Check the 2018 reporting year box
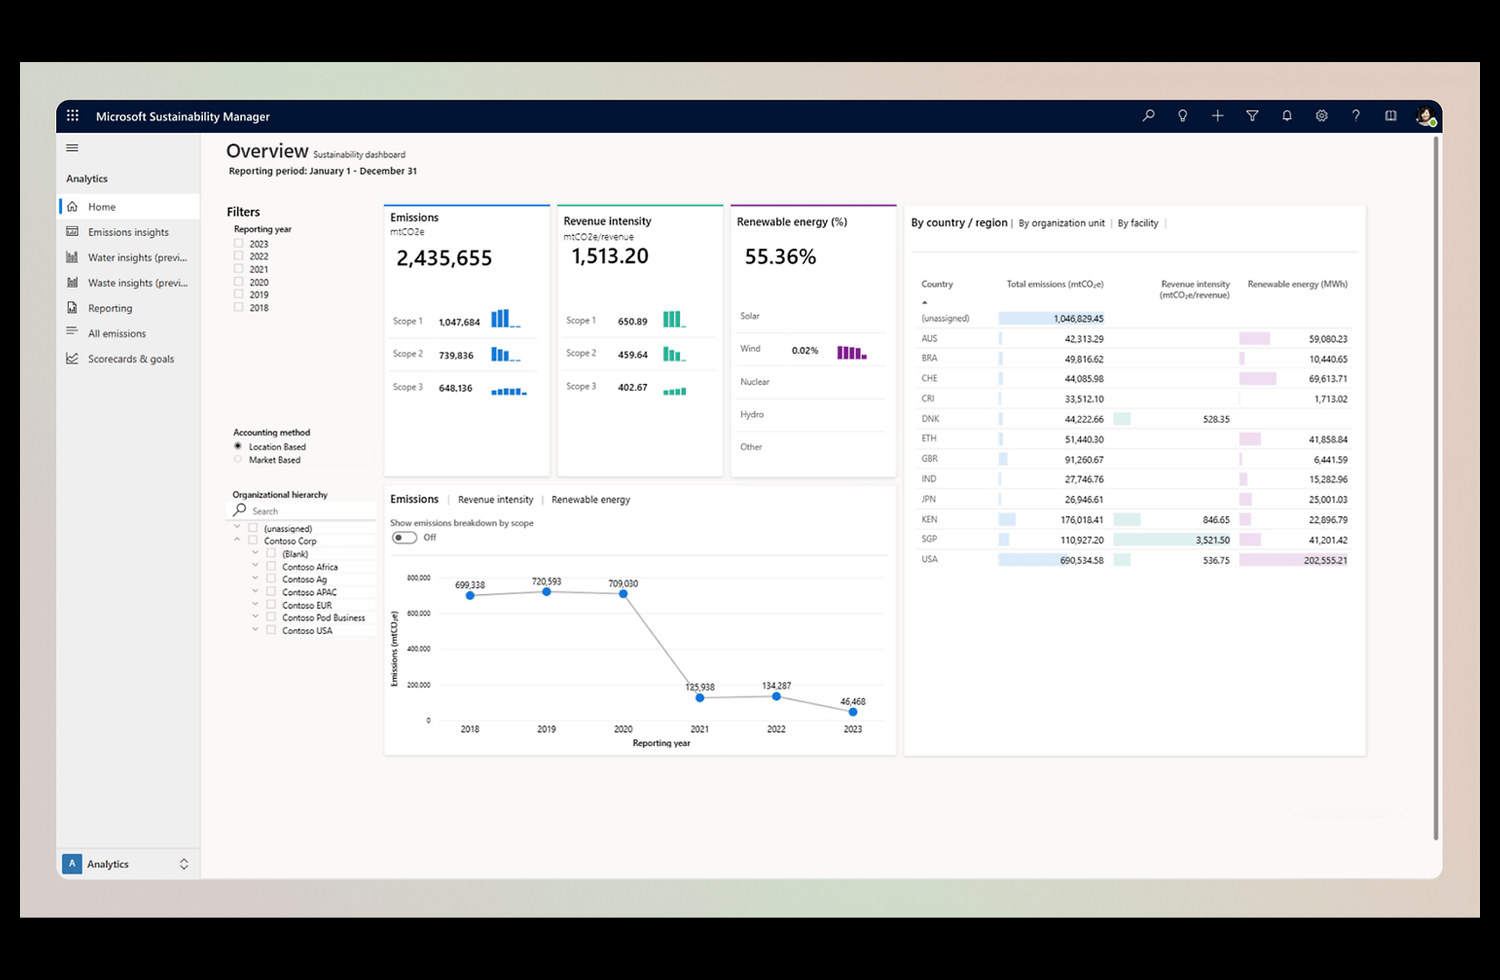Viewport: 1500px width, 980px height. tap(239, 307)
